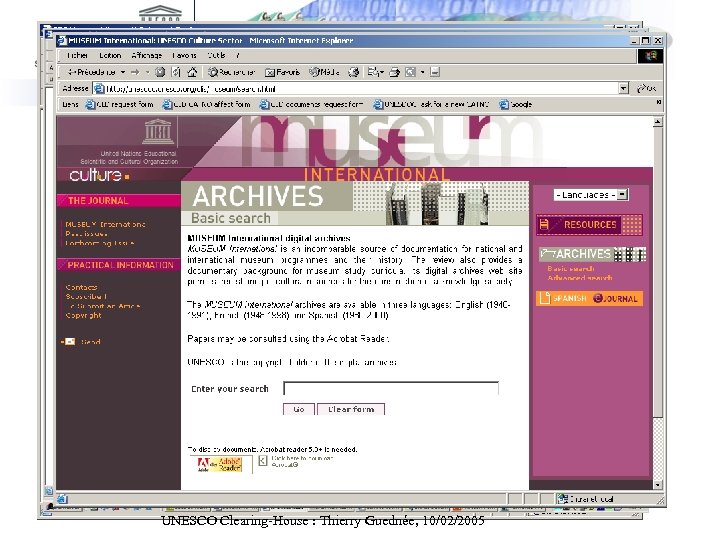Open the SPANISH JOURNAL button
Image resolution: width=720 pixels, height=540 pixels.
coord(589,298)
